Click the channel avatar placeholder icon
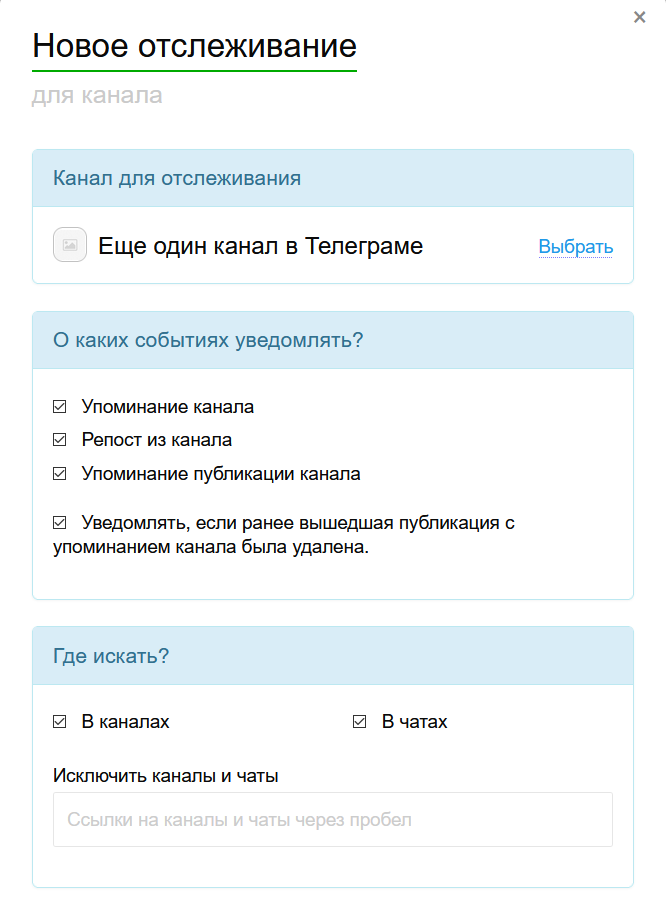666x909 pixels. [70, 245]
